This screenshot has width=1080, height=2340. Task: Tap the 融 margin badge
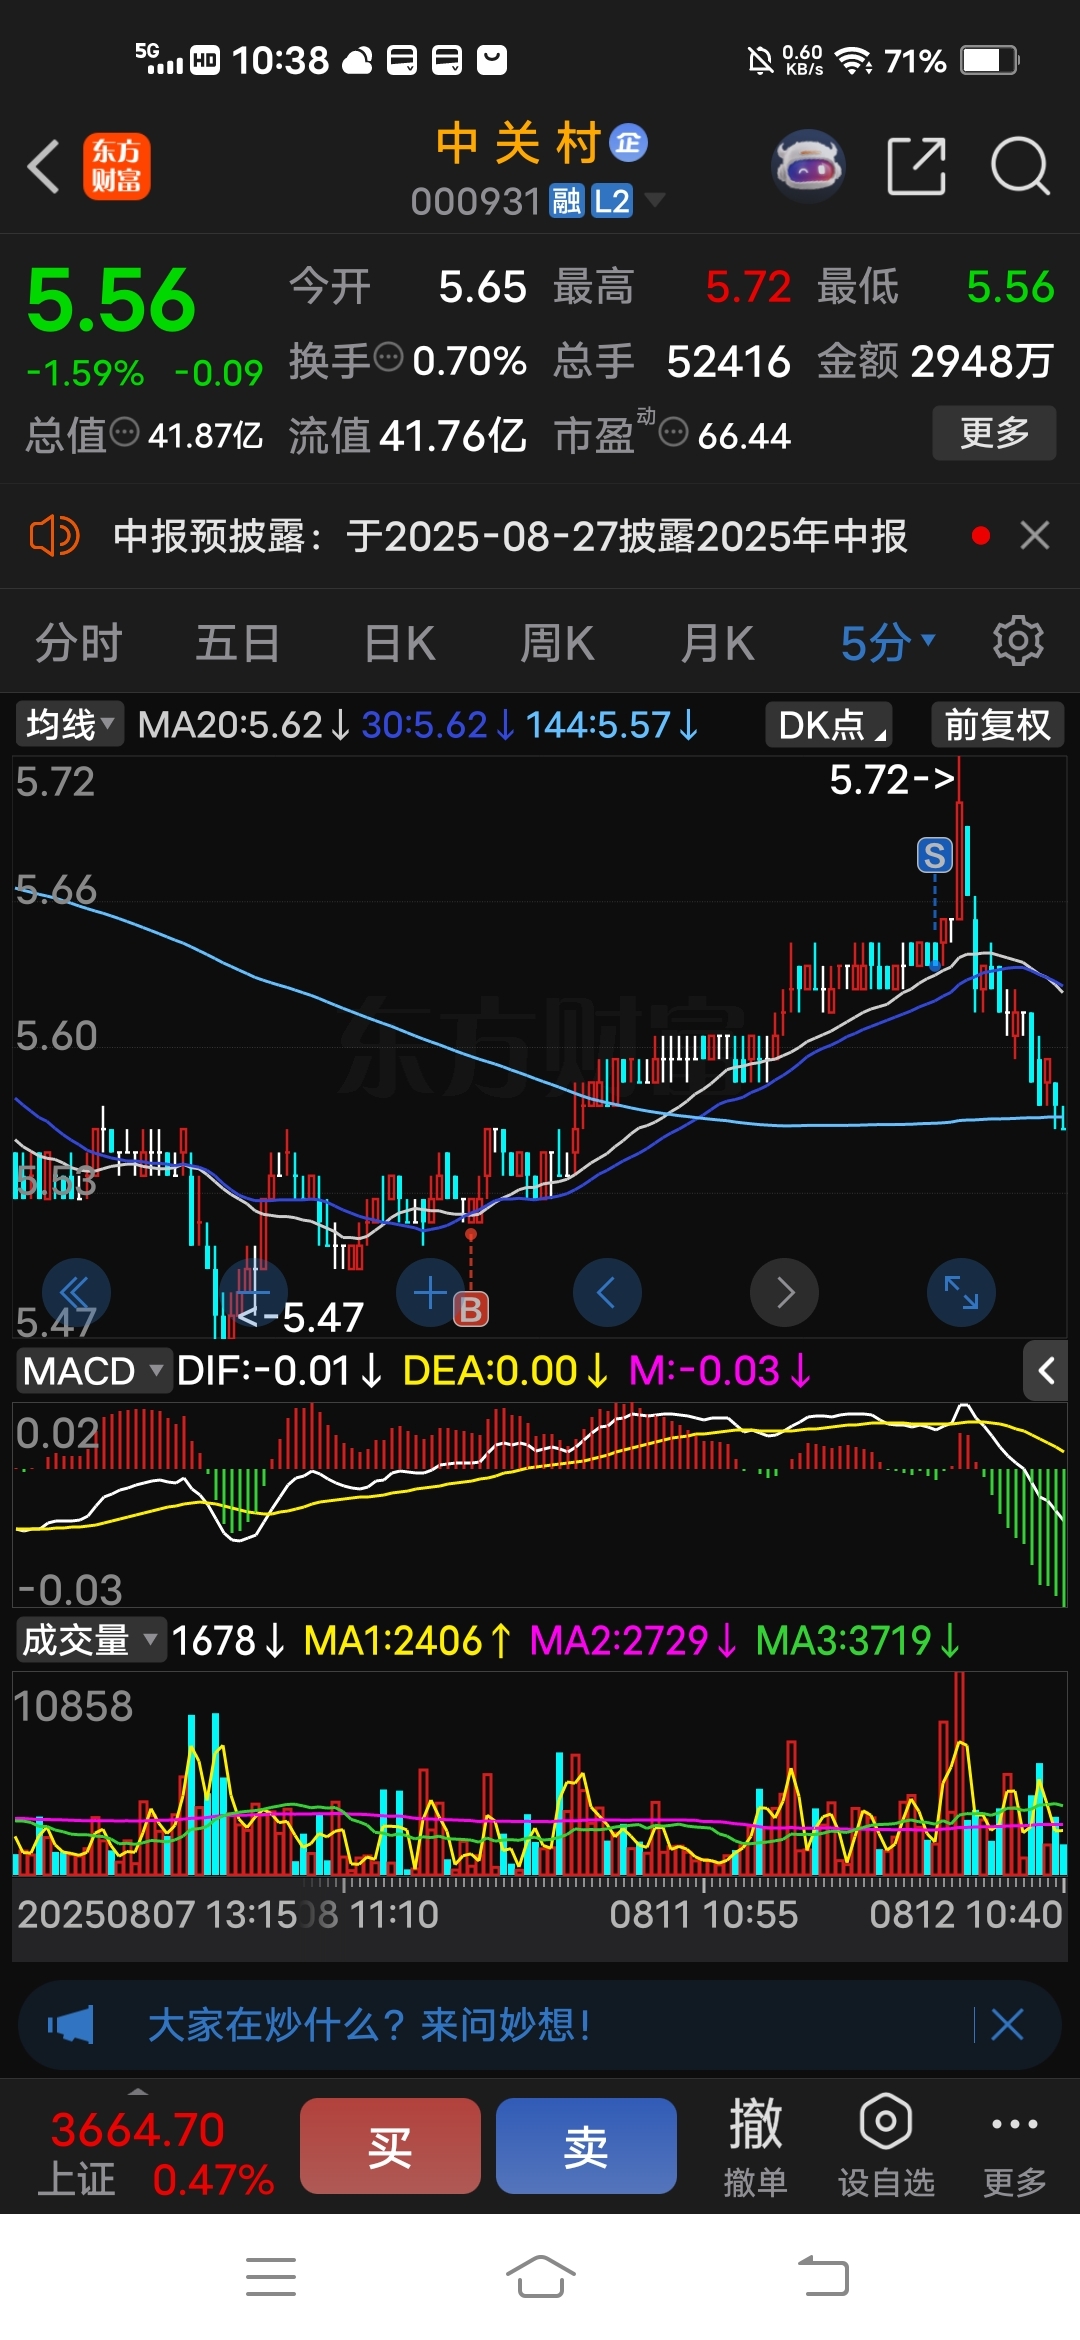click(x=567, y=202)
